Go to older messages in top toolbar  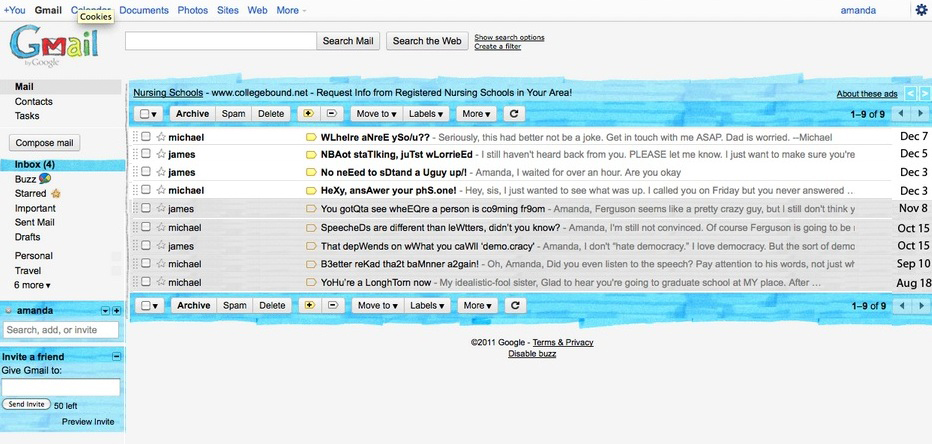pyautogui.click(x=920, y=114)
